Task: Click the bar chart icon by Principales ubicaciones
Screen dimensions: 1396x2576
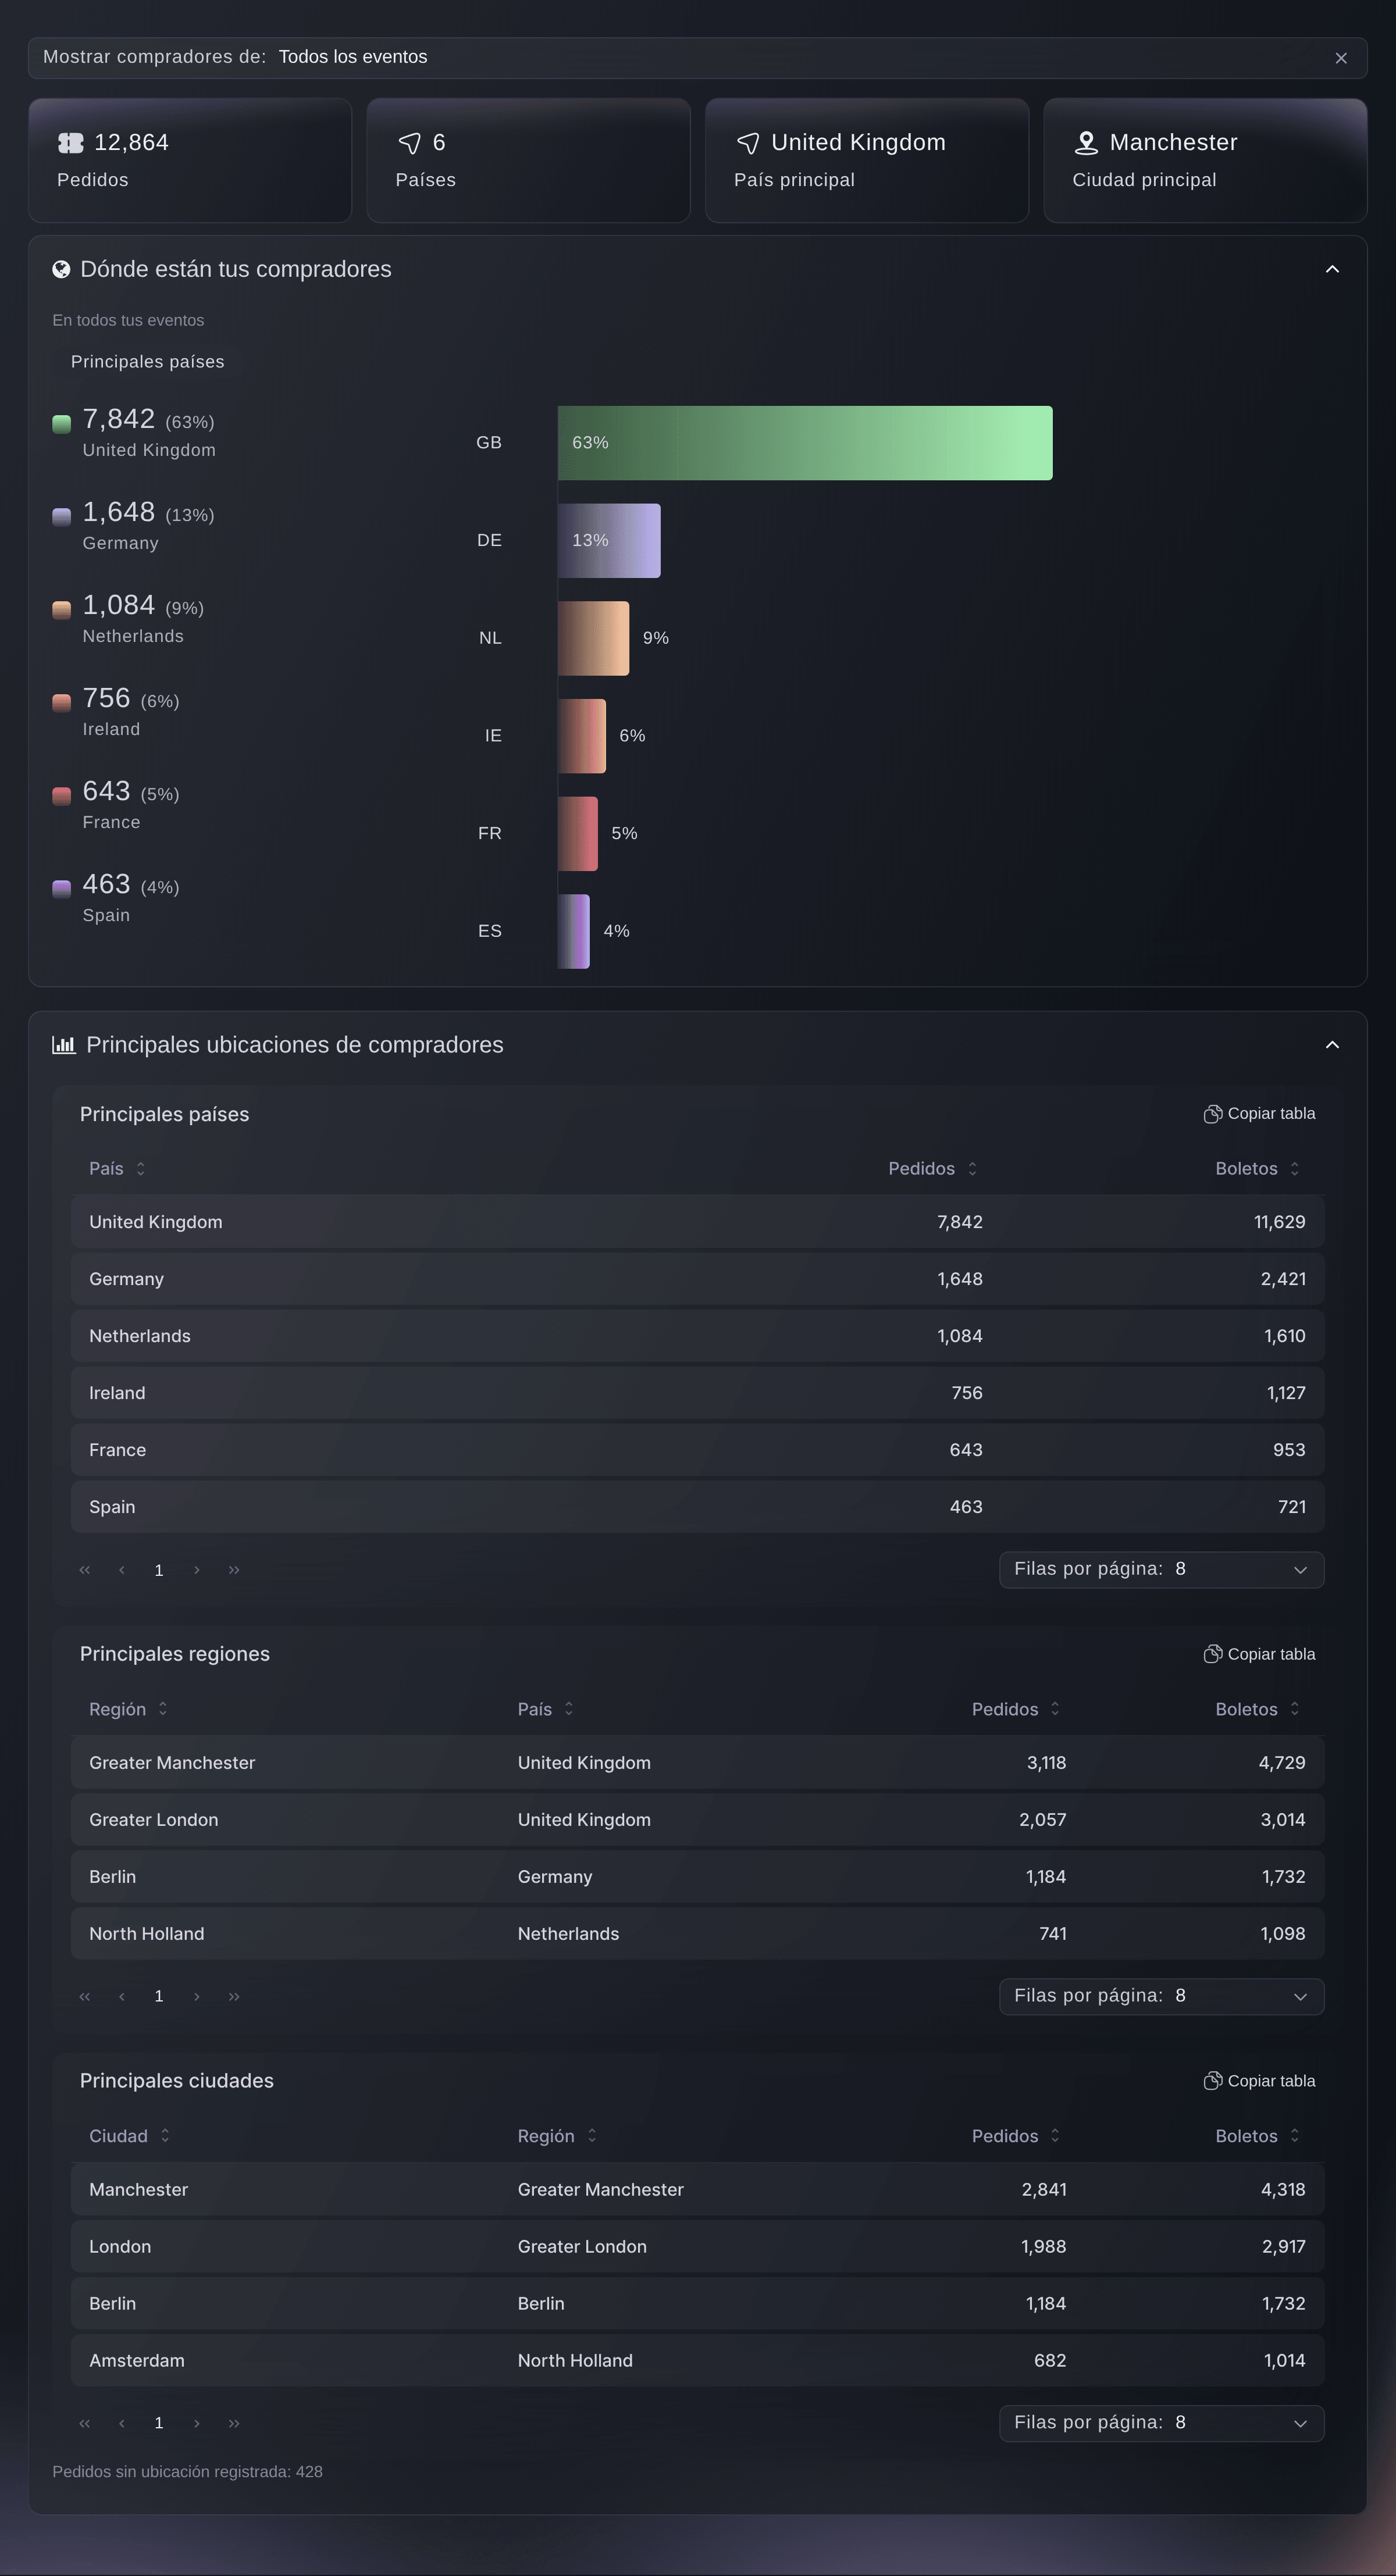Action: coord(64,1045)
